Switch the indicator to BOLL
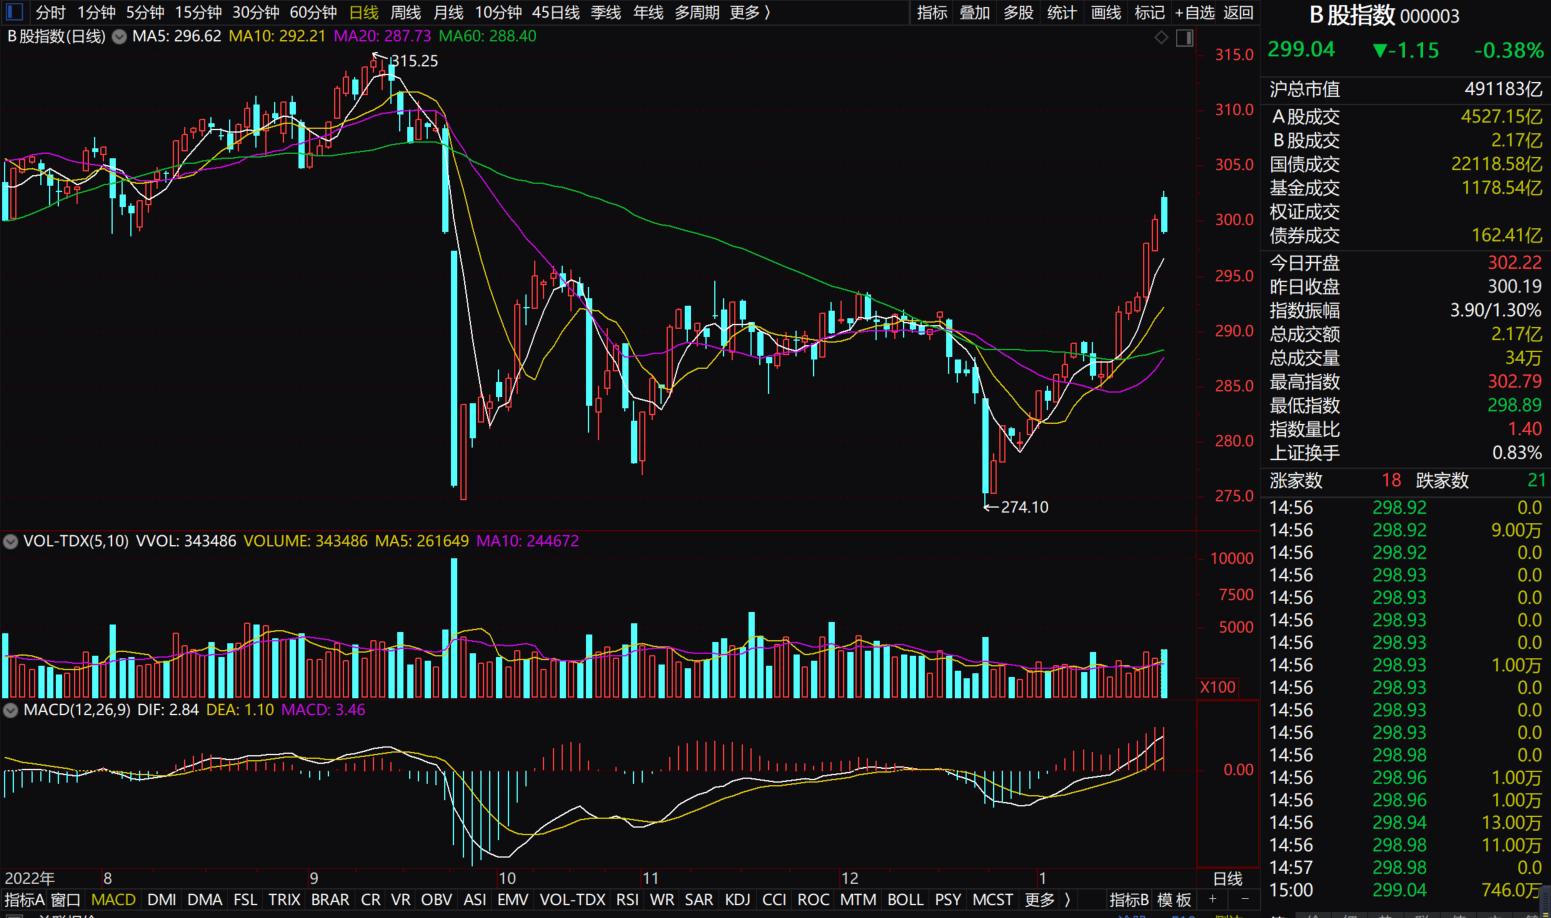 click(905, 899)
